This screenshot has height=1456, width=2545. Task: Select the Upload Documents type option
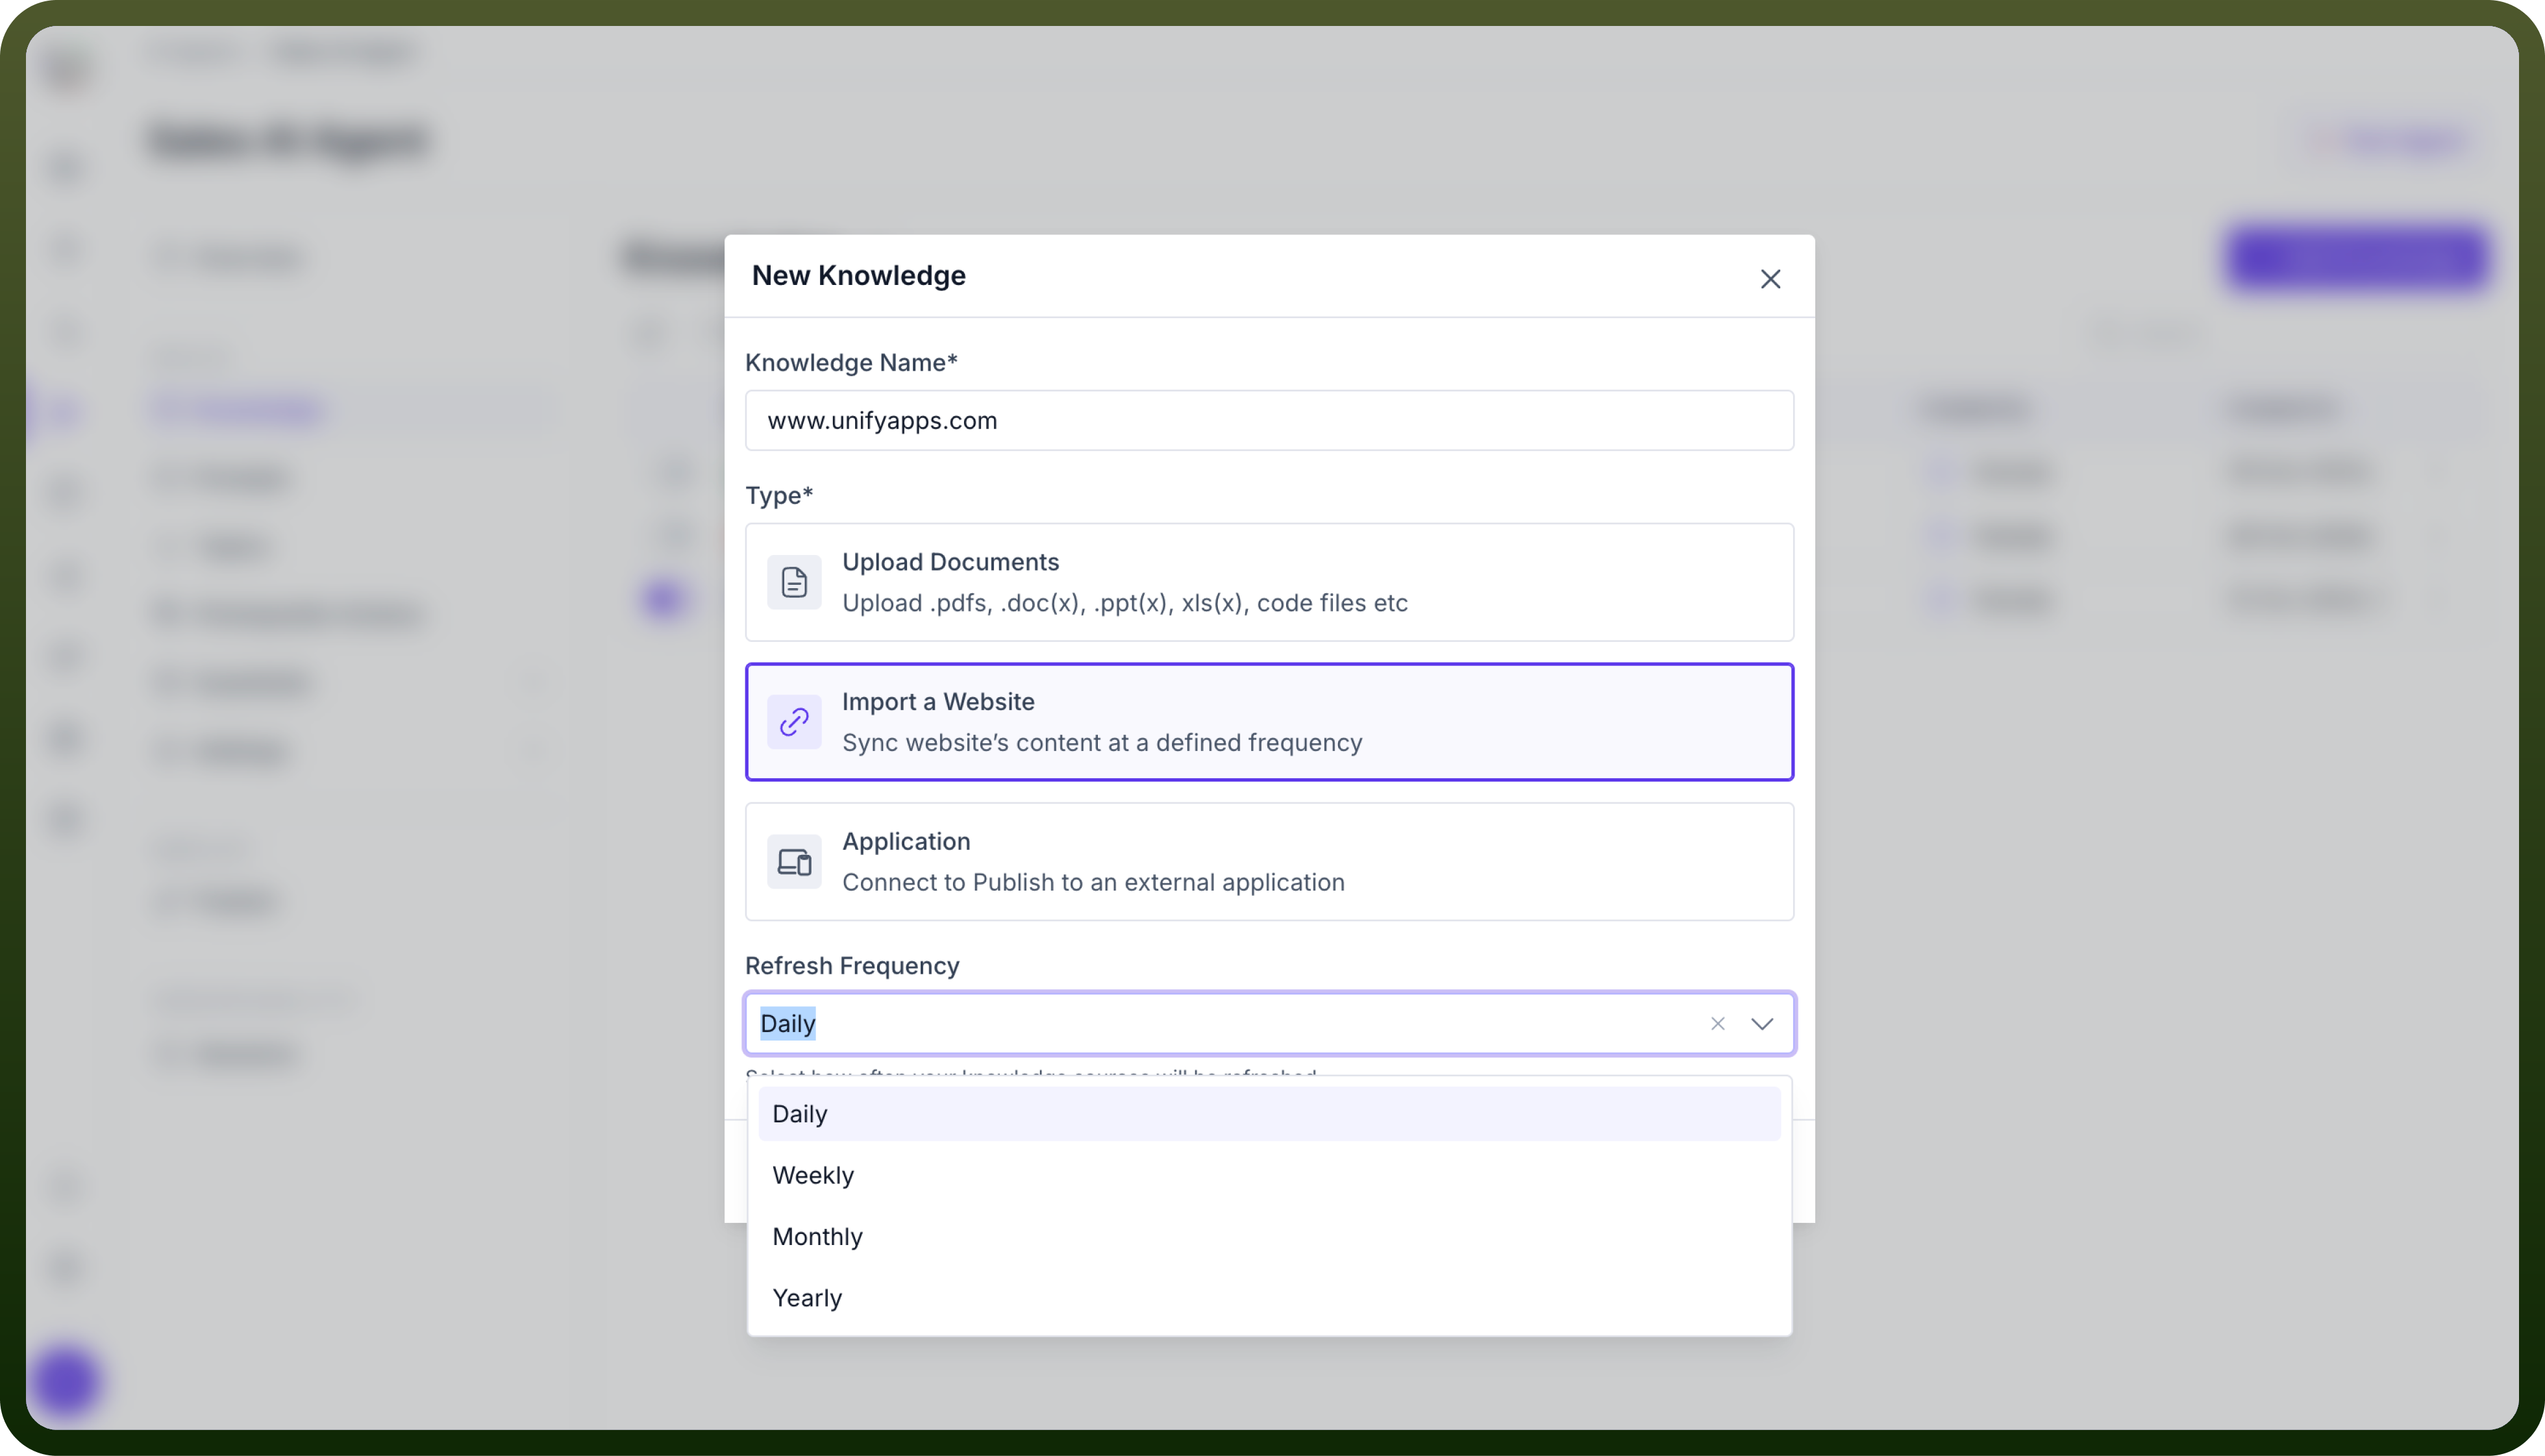pos(1269,582)
